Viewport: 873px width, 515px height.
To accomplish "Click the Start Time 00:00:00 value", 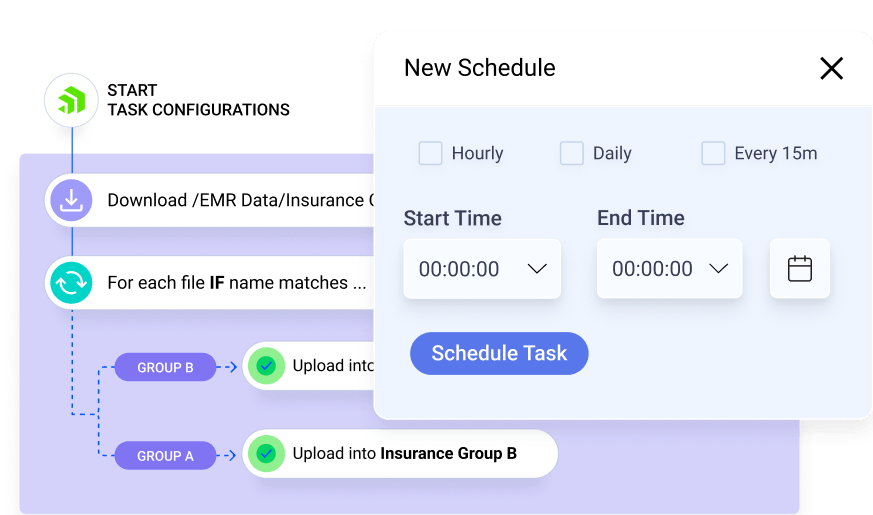I will [459, 268].
